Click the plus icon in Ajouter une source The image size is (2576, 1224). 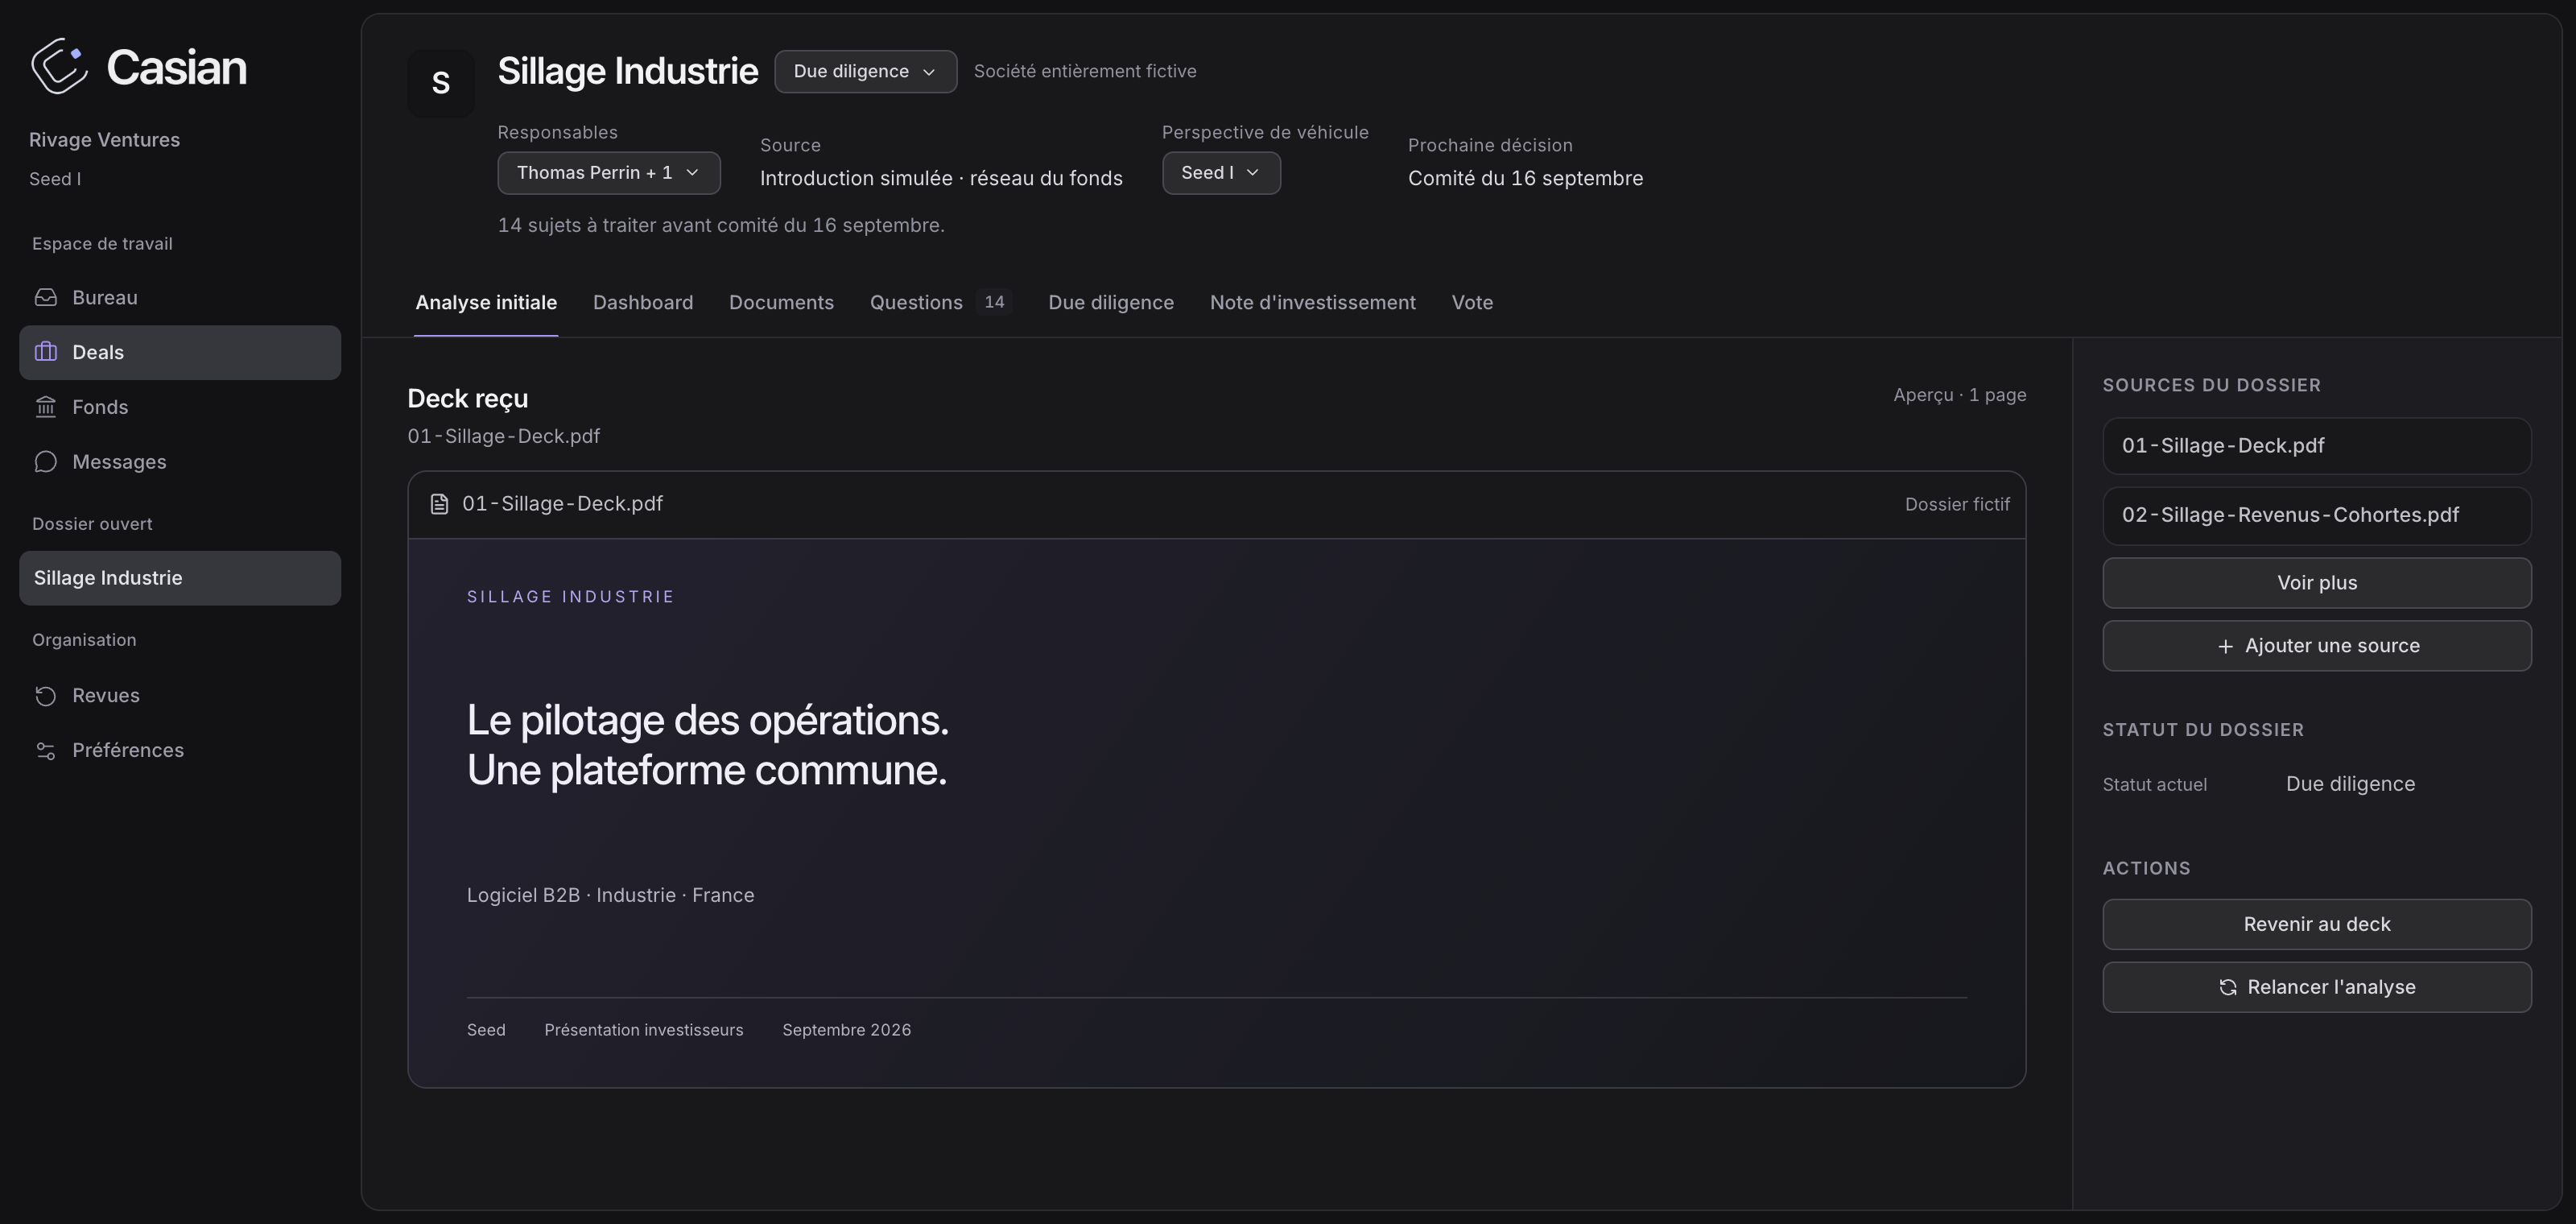coord(2225,647)
